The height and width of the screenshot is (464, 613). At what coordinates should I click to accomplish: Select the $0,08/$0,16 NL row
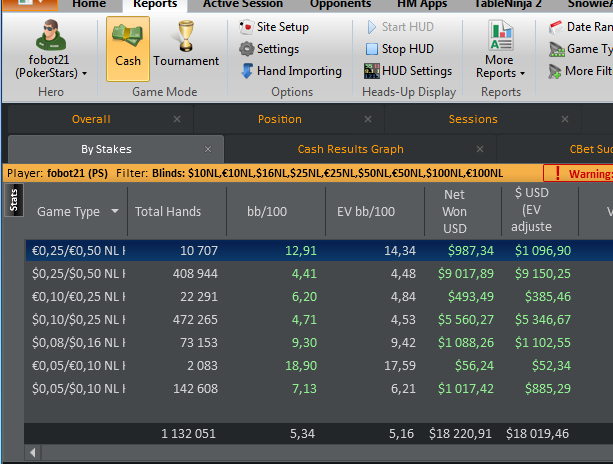click(x=319, y=343)
